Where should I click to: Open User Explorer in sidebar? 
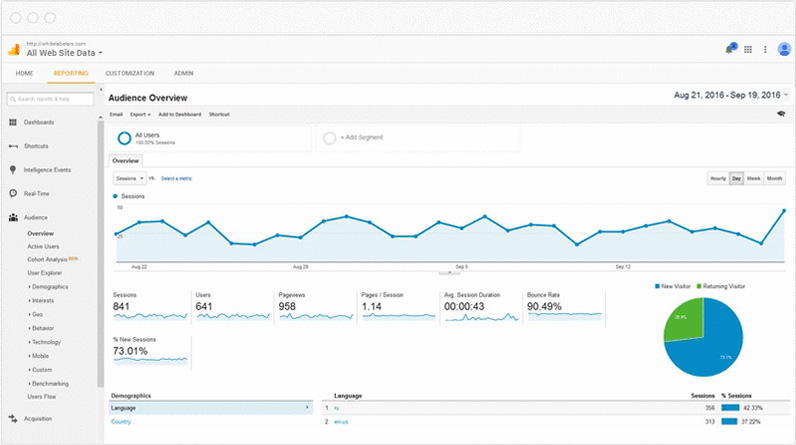click(x=45, y=272)
